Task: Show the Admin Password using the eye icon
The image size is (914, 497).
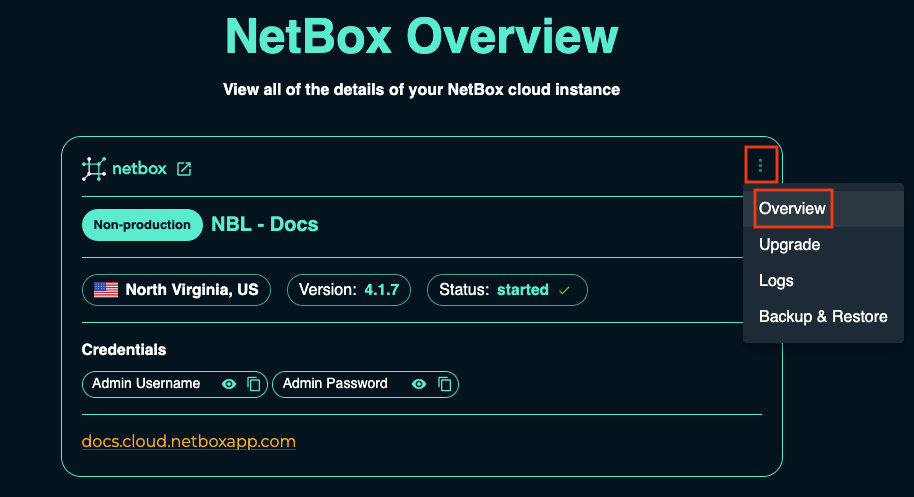Action: click(x=419, y=384)
